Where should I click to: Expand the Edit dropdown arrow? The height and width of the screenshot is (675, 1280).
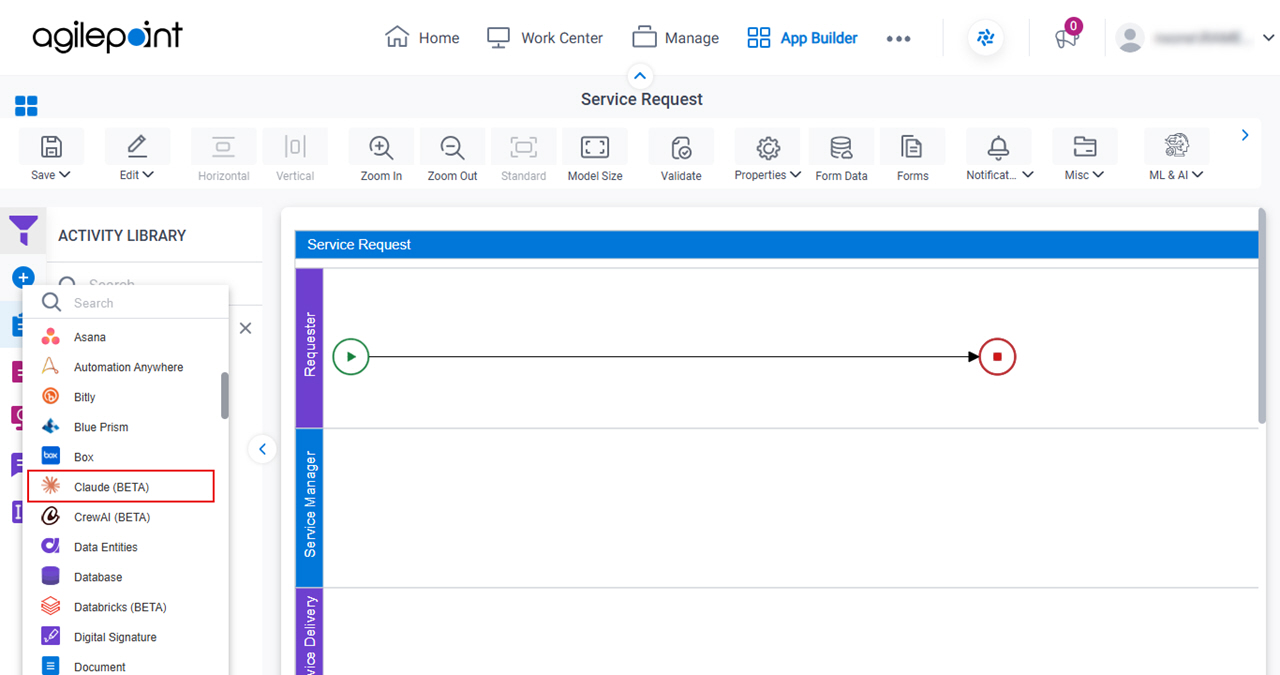[149, 174]
